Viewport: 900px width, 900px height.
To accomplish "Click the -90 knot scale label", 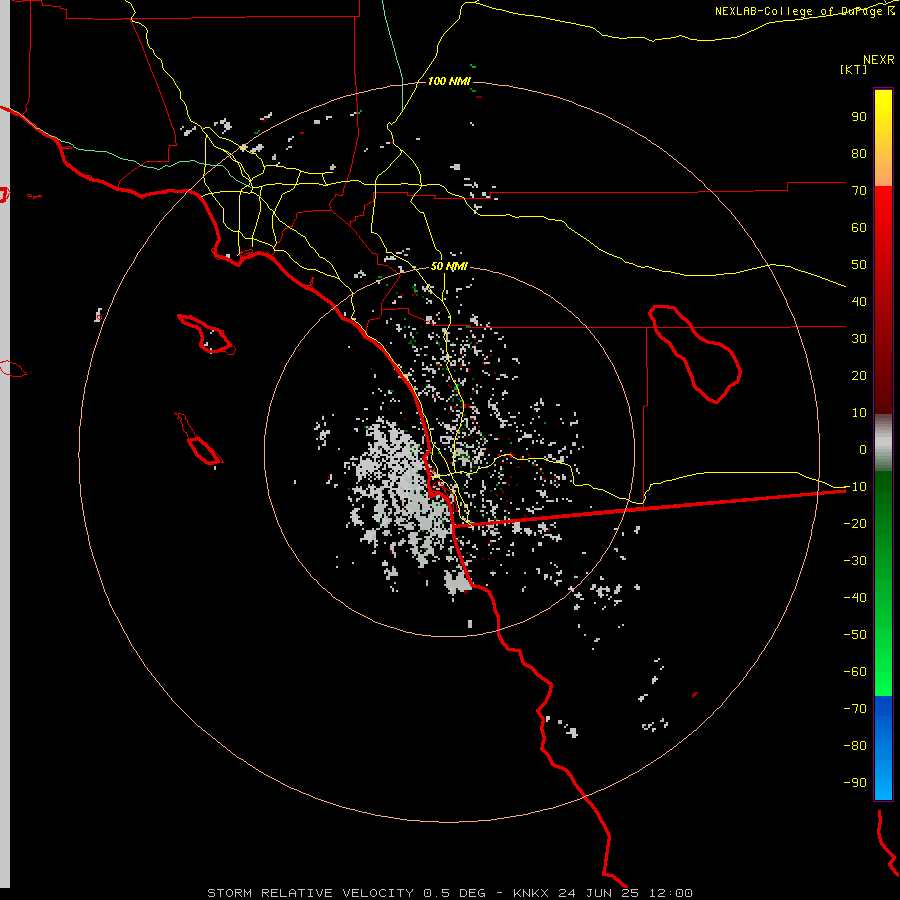I will pos(855,783).
